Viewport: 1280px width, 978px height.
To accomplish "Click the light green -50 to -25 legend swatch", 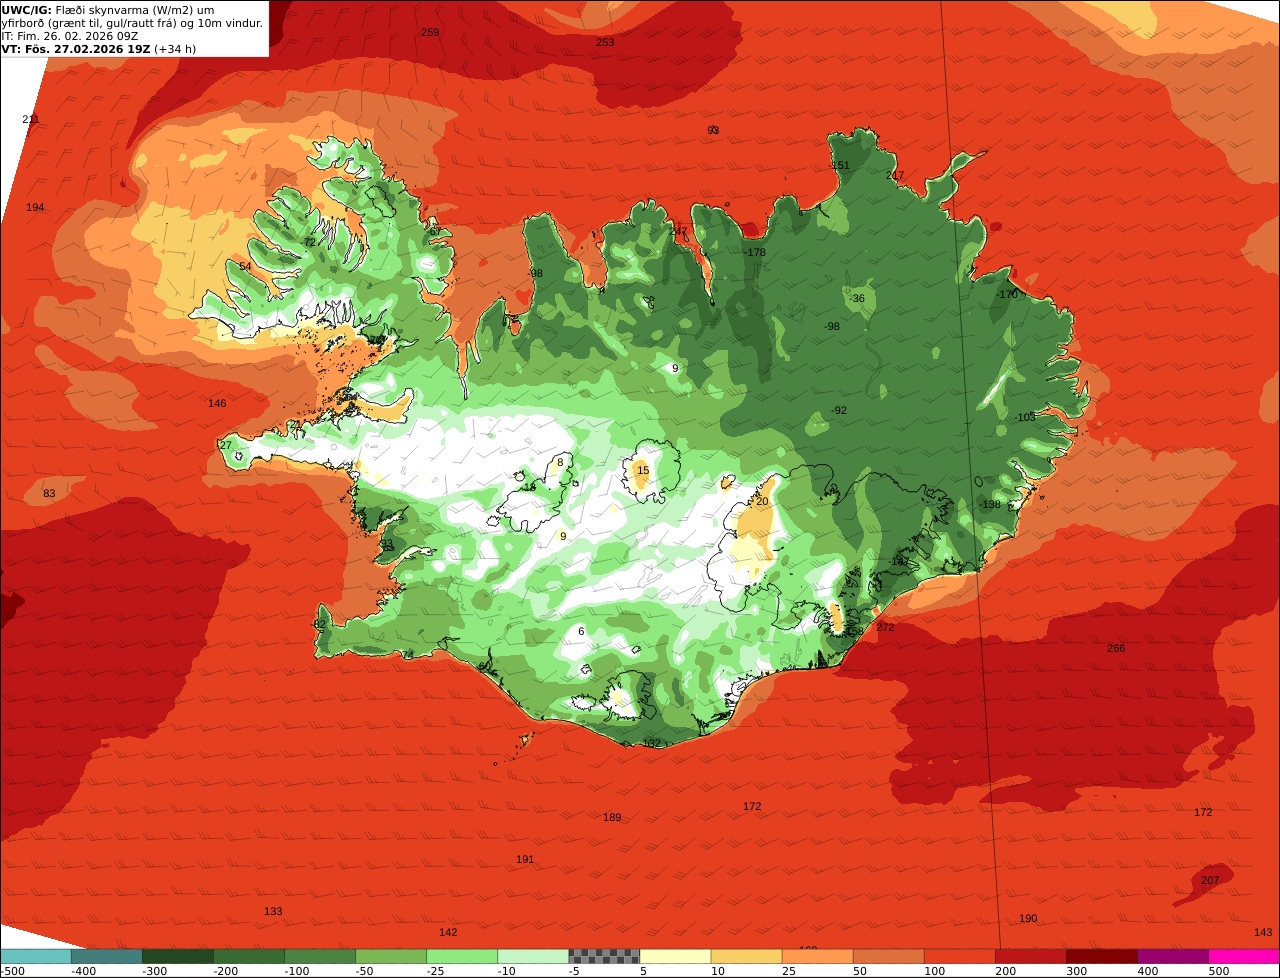I will click(x=390, y=956).
